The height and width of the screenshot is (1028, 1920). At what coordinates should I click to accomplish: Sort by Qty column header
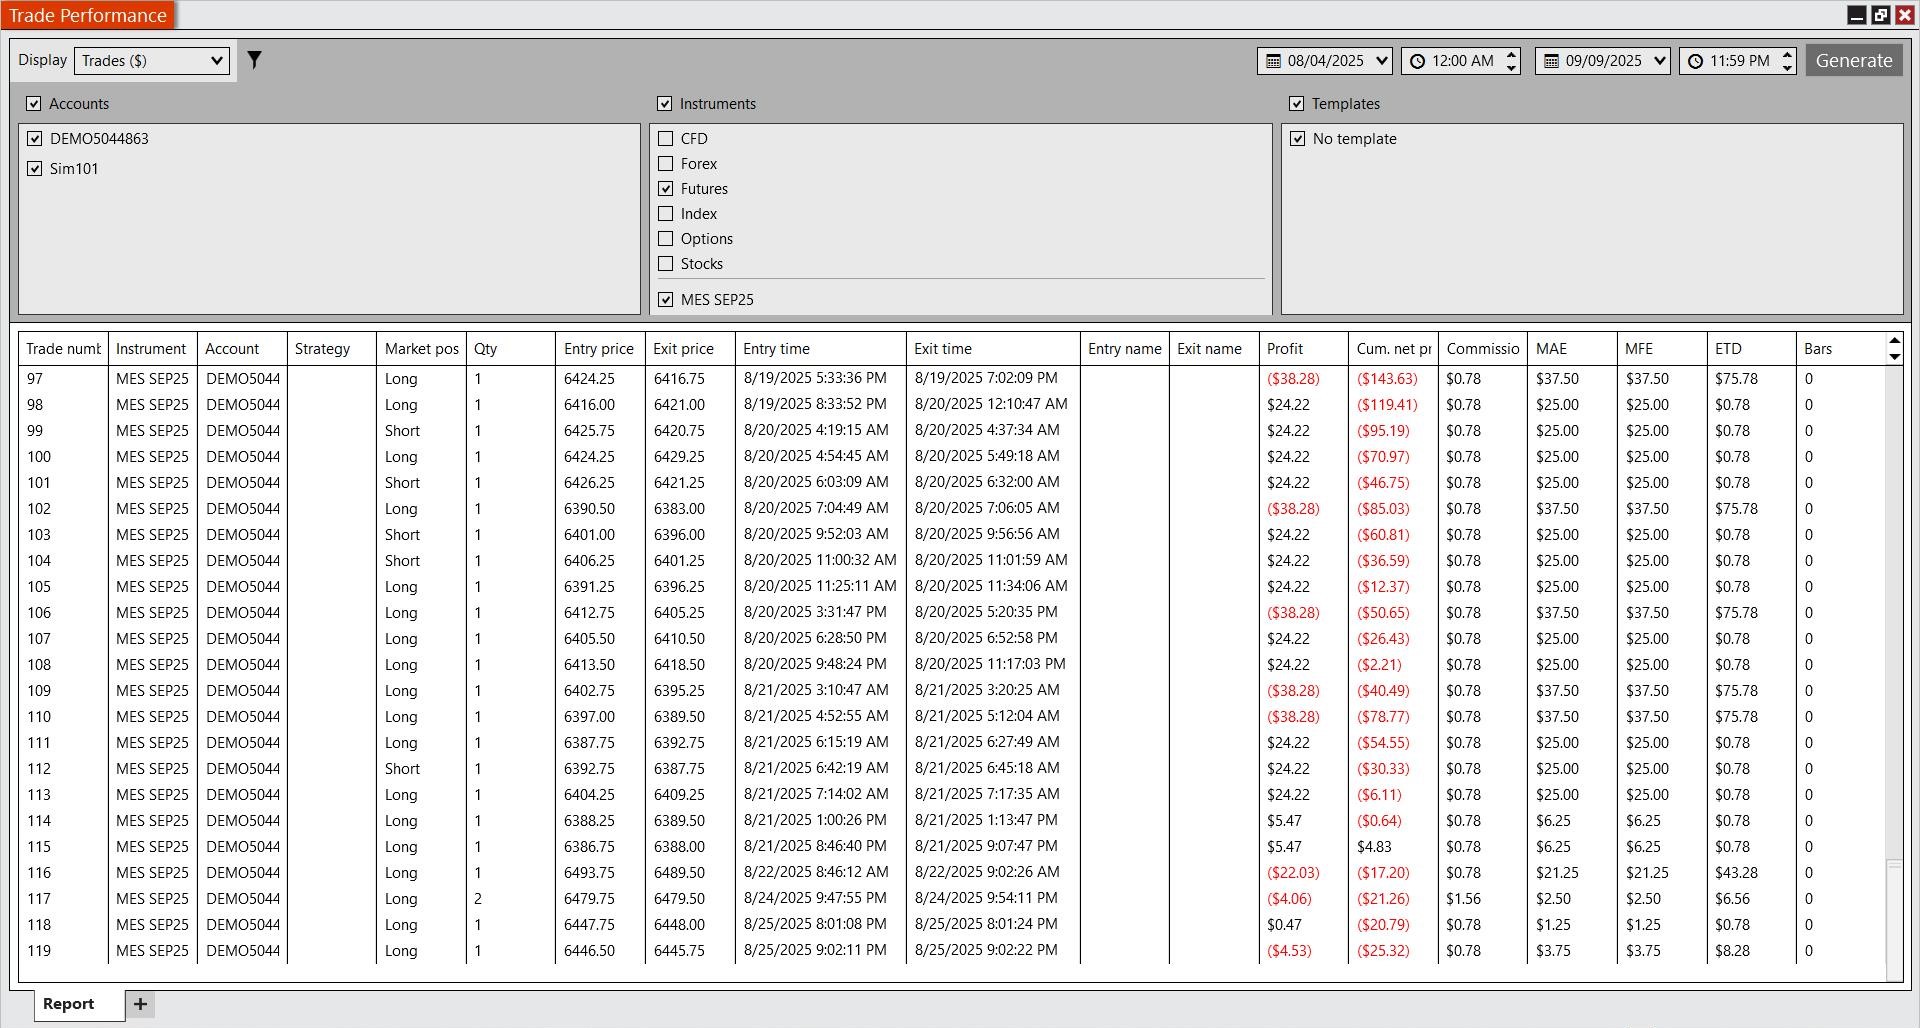511,349
